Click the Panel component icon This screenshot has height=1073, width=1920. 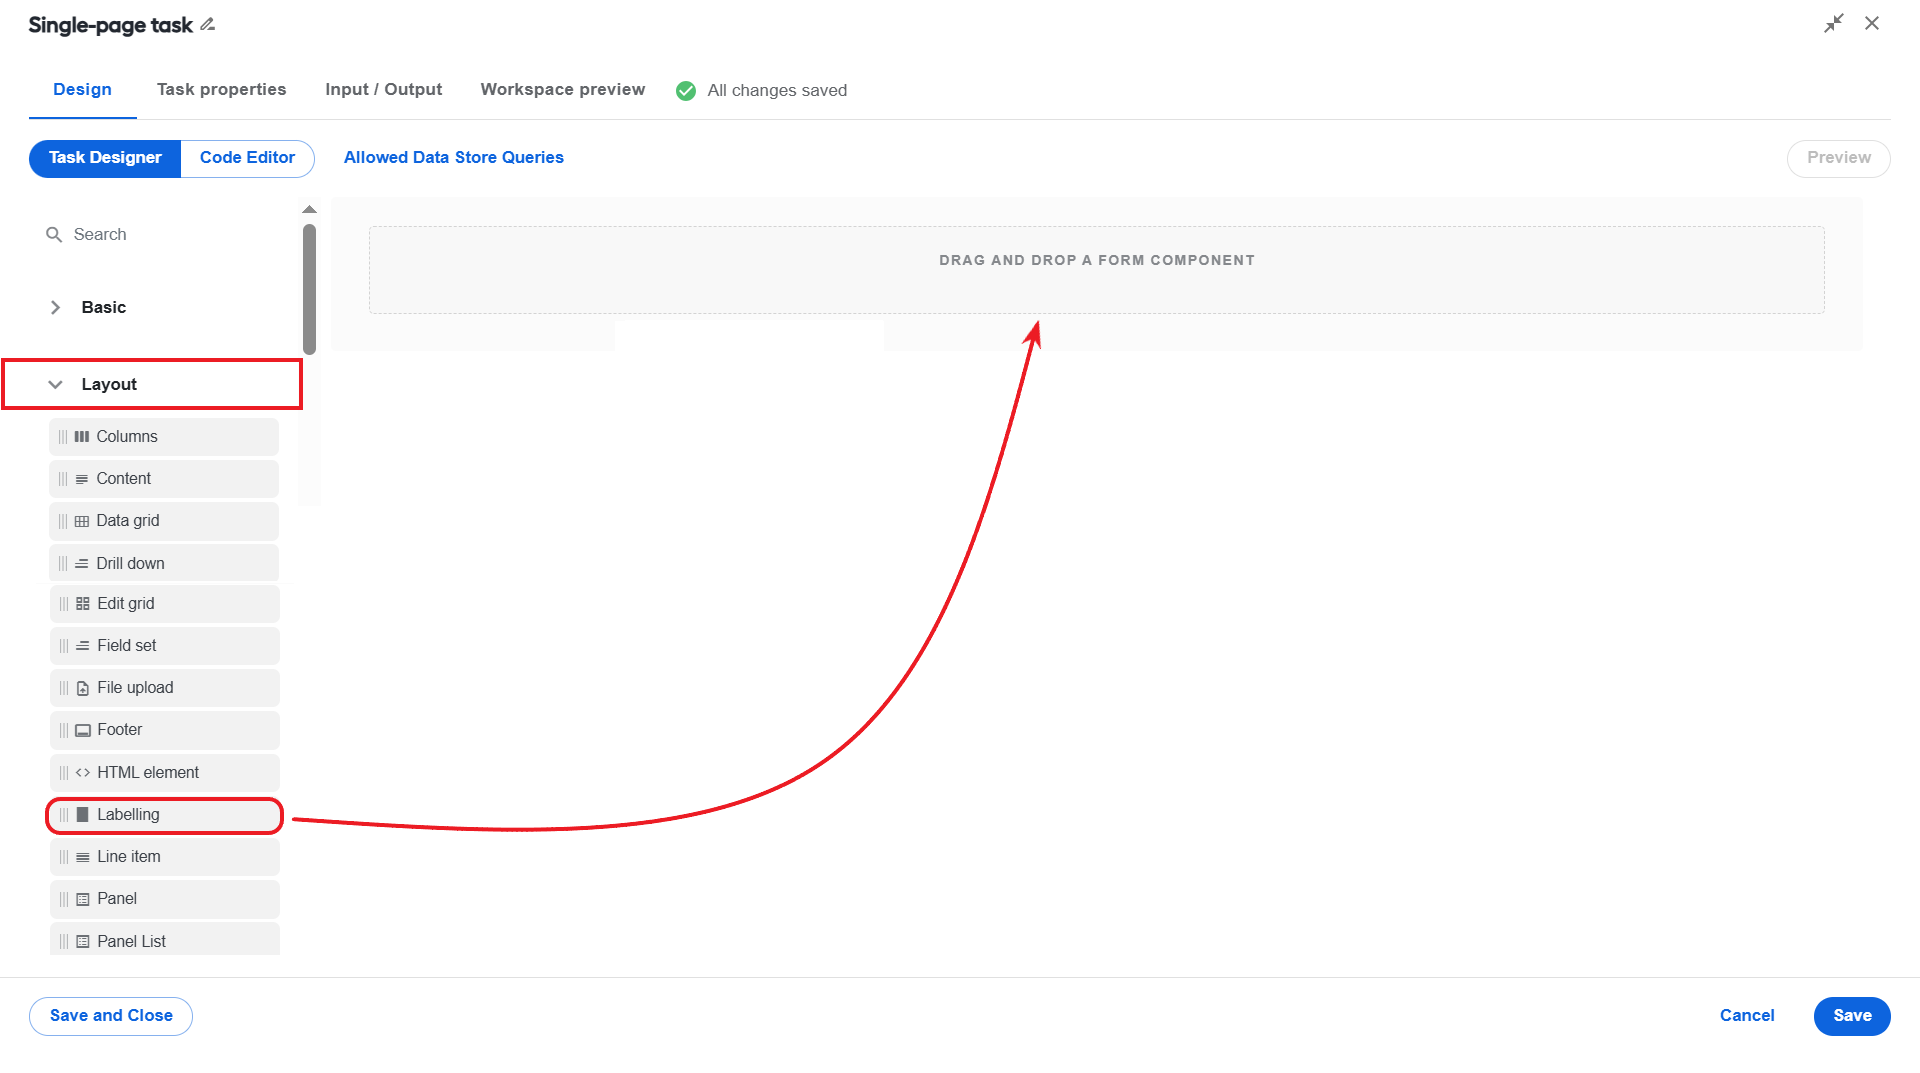[x=83, y=899]
